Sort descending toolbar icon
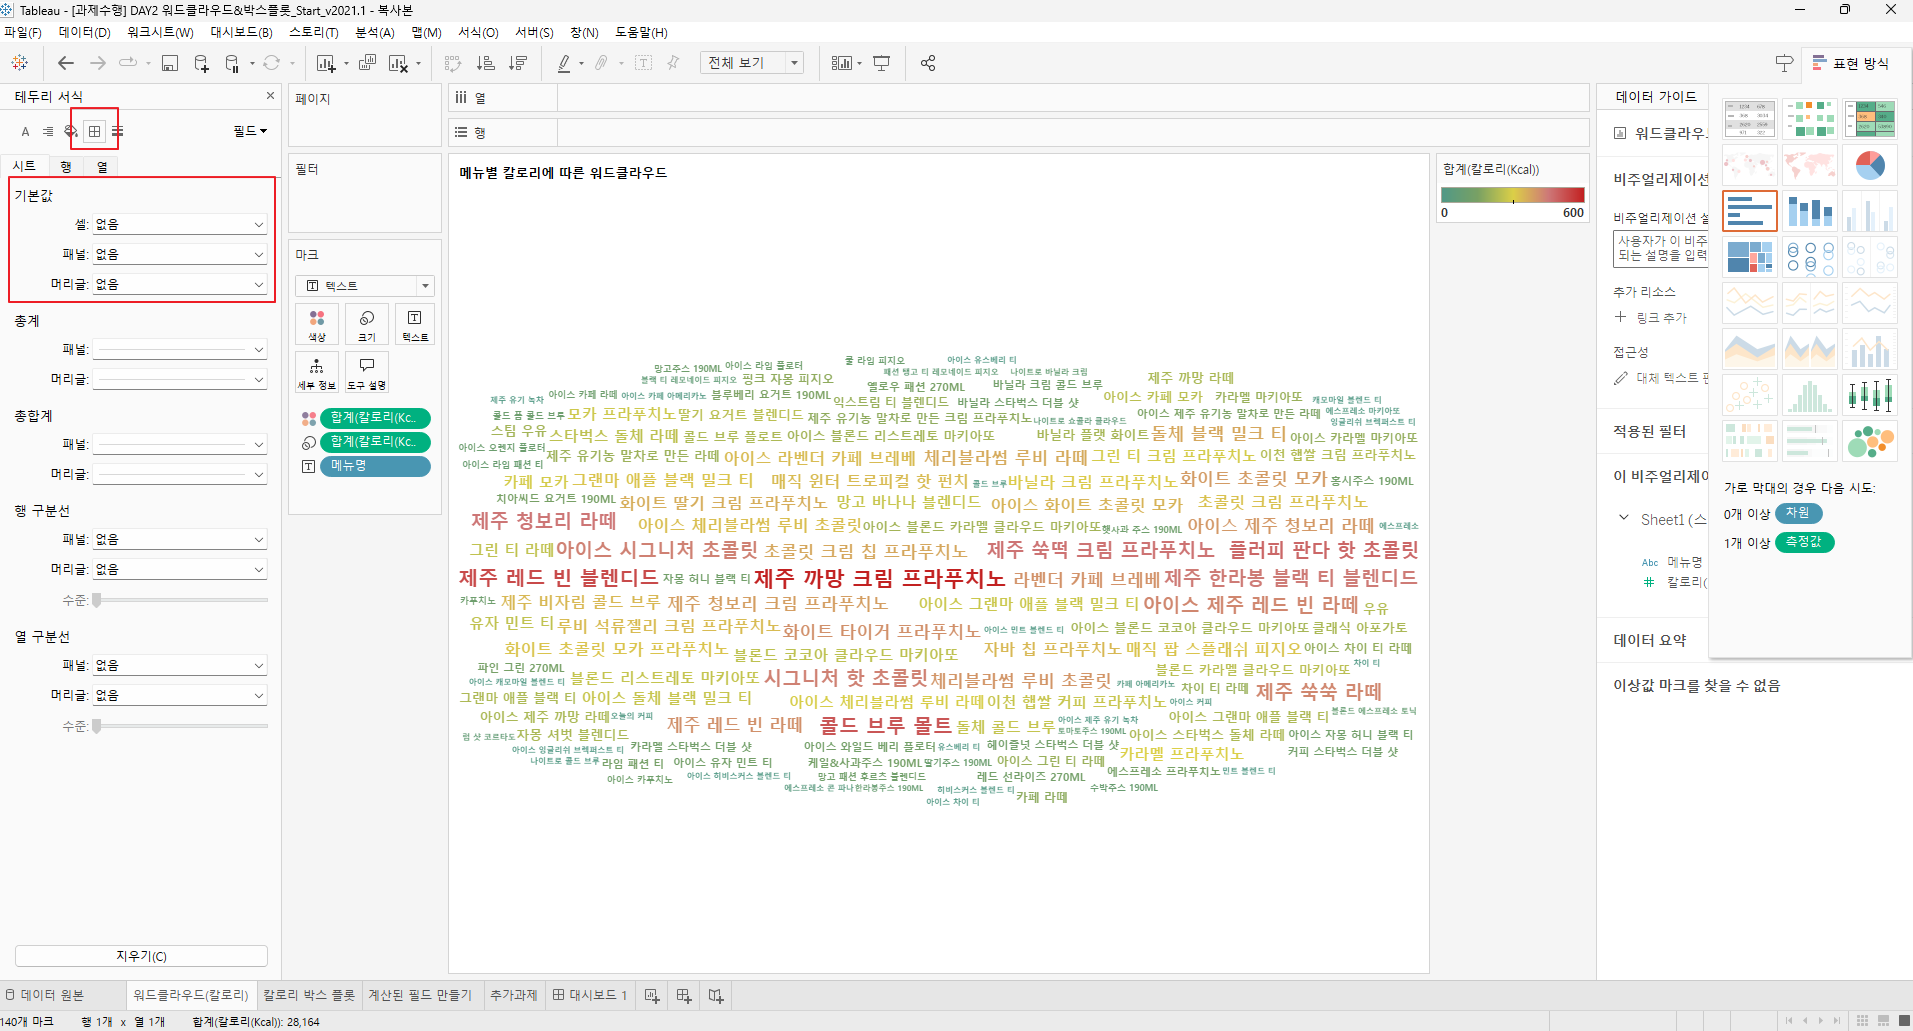The image size is (1913, 1031). (x=518, y=63)
